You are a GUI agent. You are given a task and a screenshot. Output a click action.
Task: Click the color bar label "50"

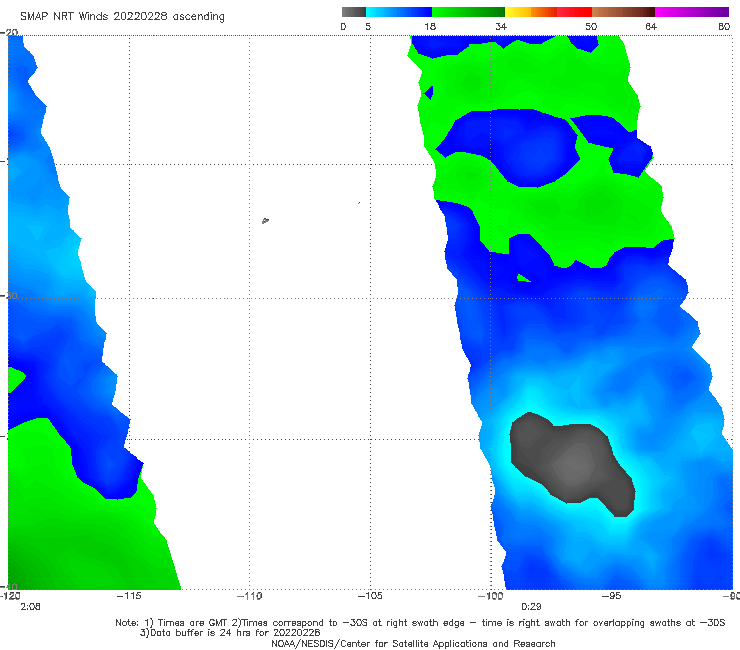pyautogui.click(x=591, y=27)
